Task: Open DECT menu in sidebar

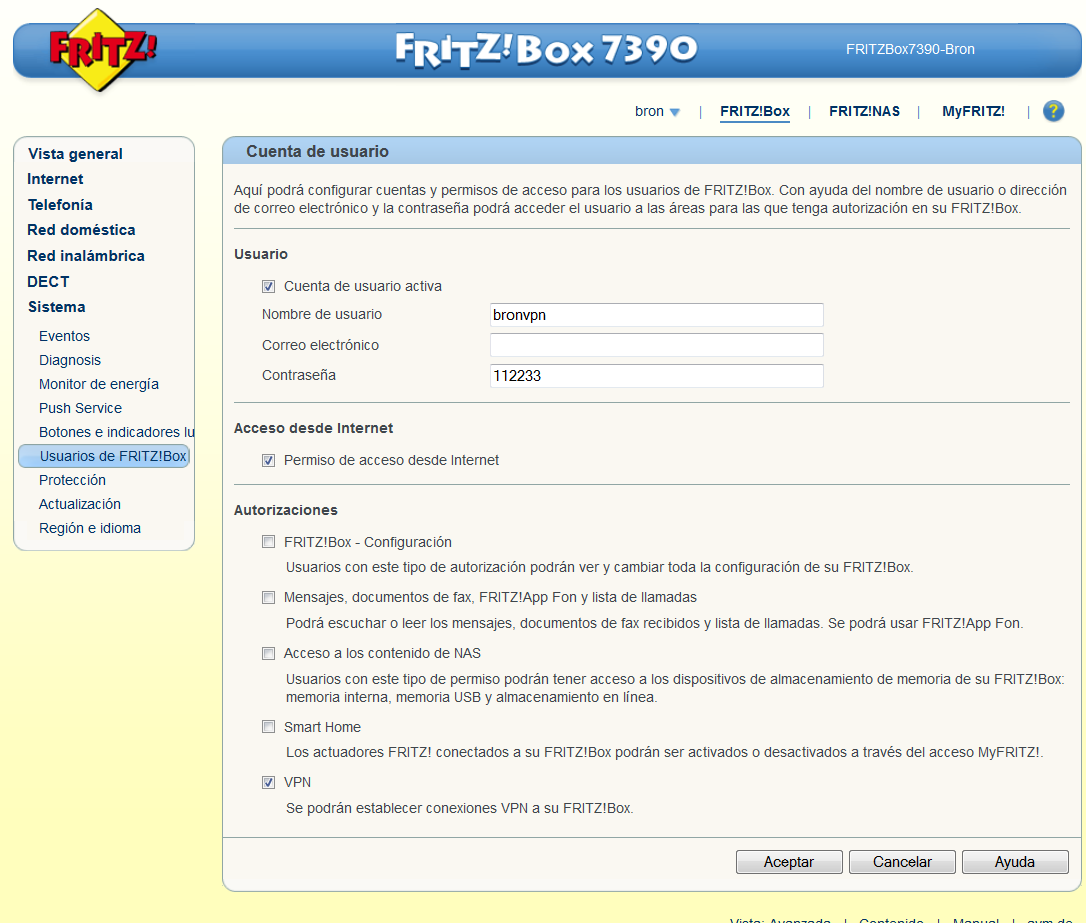Action: point(48,281)
